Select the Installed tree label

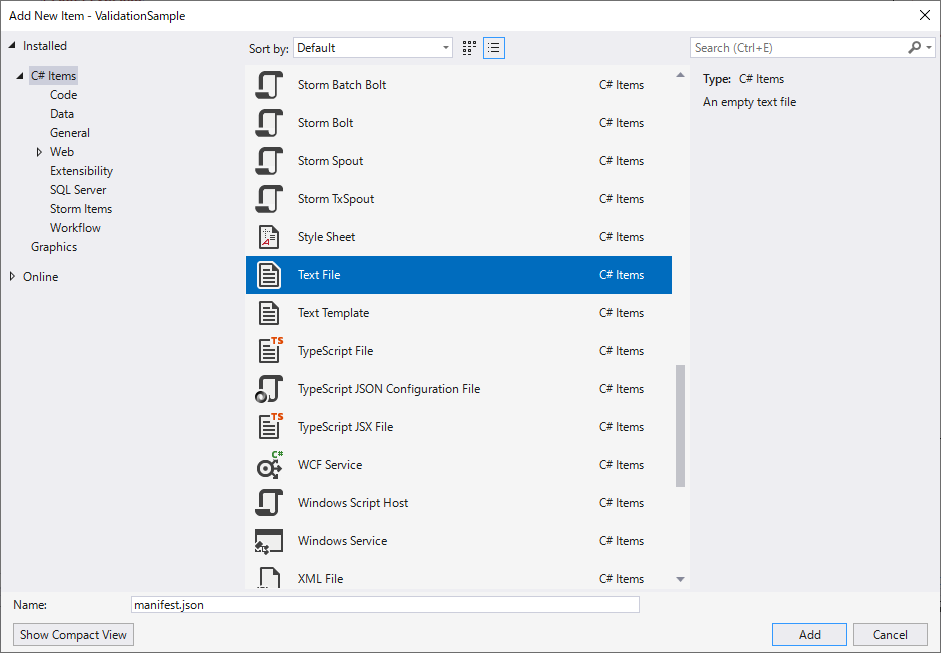(44, 46)
